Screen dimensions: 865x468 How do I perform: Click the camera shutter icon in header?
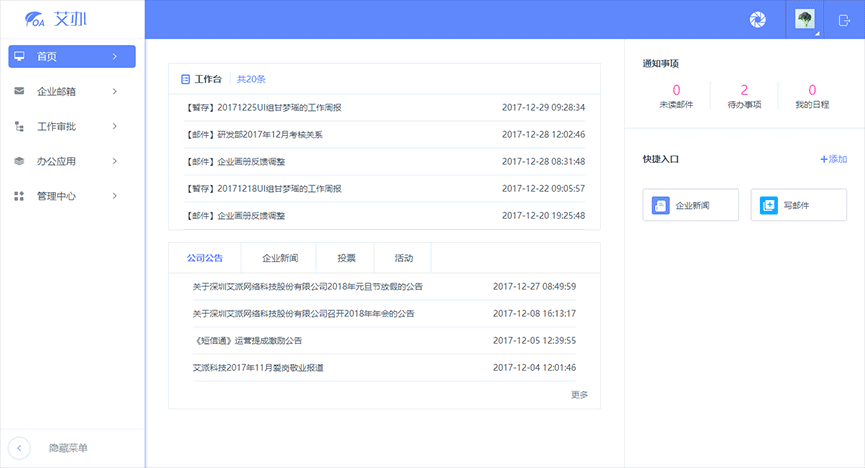757,19
